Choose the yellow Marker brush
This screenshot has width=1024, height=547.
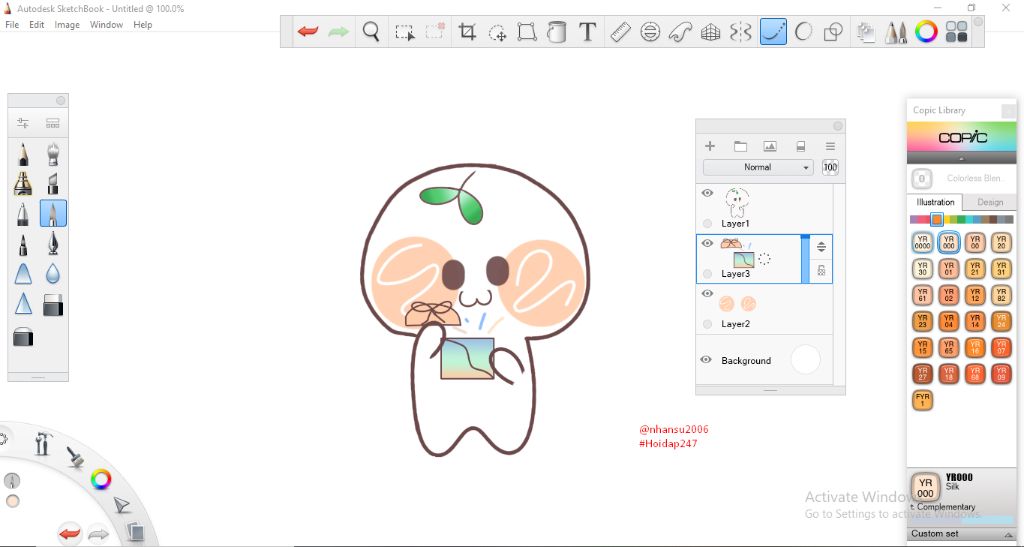coord(23,184)
